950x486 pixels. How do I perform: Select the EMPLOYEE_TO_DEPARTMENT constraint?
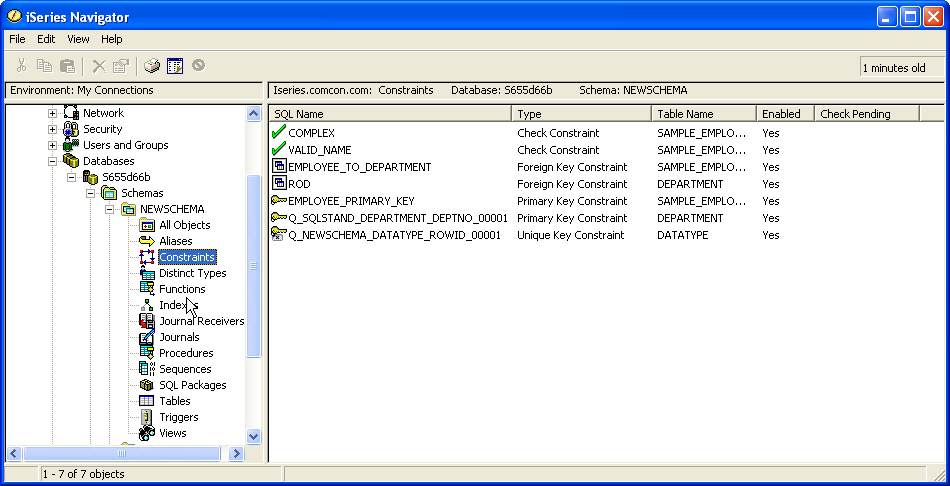359,167
